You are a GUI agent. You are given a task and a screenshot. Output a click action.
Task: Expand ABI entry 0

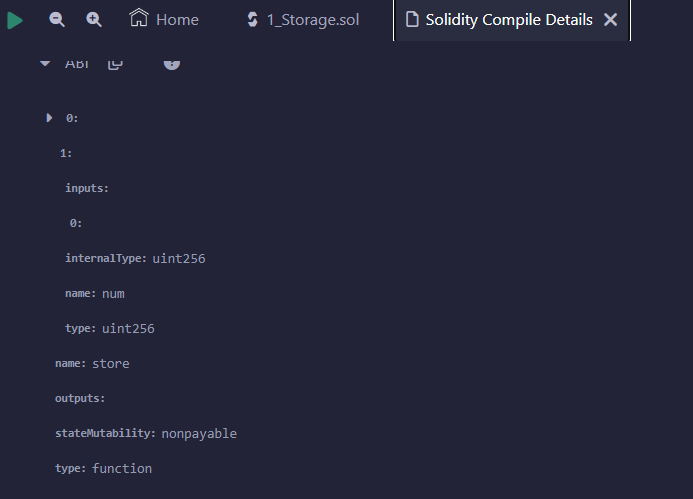click(x=49, y=118)
